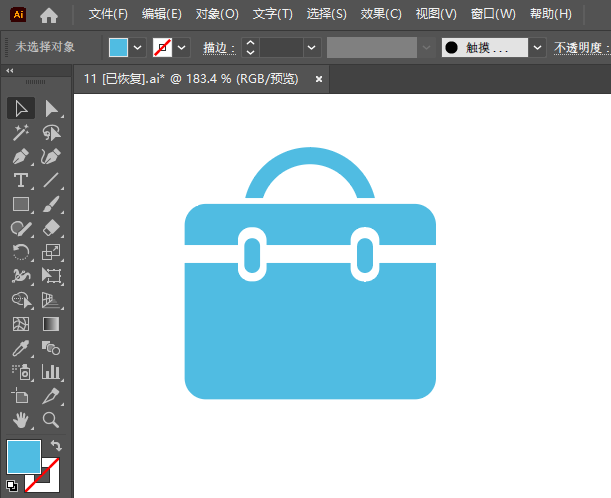Click the 触摸 brush definition field
The height and width of the screenshot is (498, 611).
(x=485, y=48)
